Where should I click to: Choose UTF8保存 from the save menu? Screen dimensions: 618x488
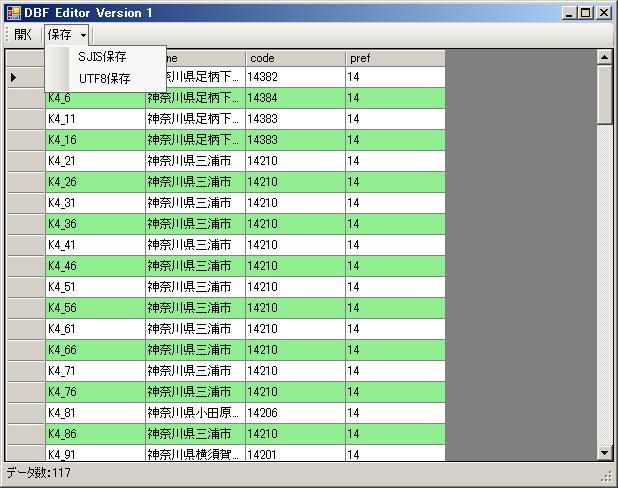coord(104,79)
